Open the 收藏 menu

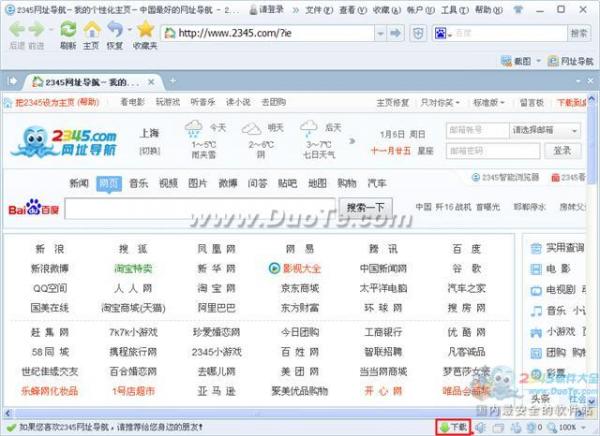[x=386, y=10]
